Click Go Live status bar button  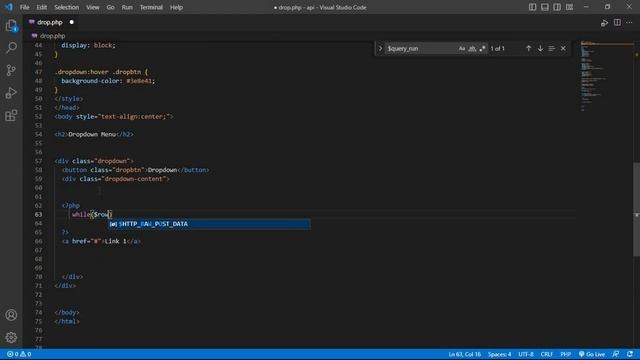(592, 354)
